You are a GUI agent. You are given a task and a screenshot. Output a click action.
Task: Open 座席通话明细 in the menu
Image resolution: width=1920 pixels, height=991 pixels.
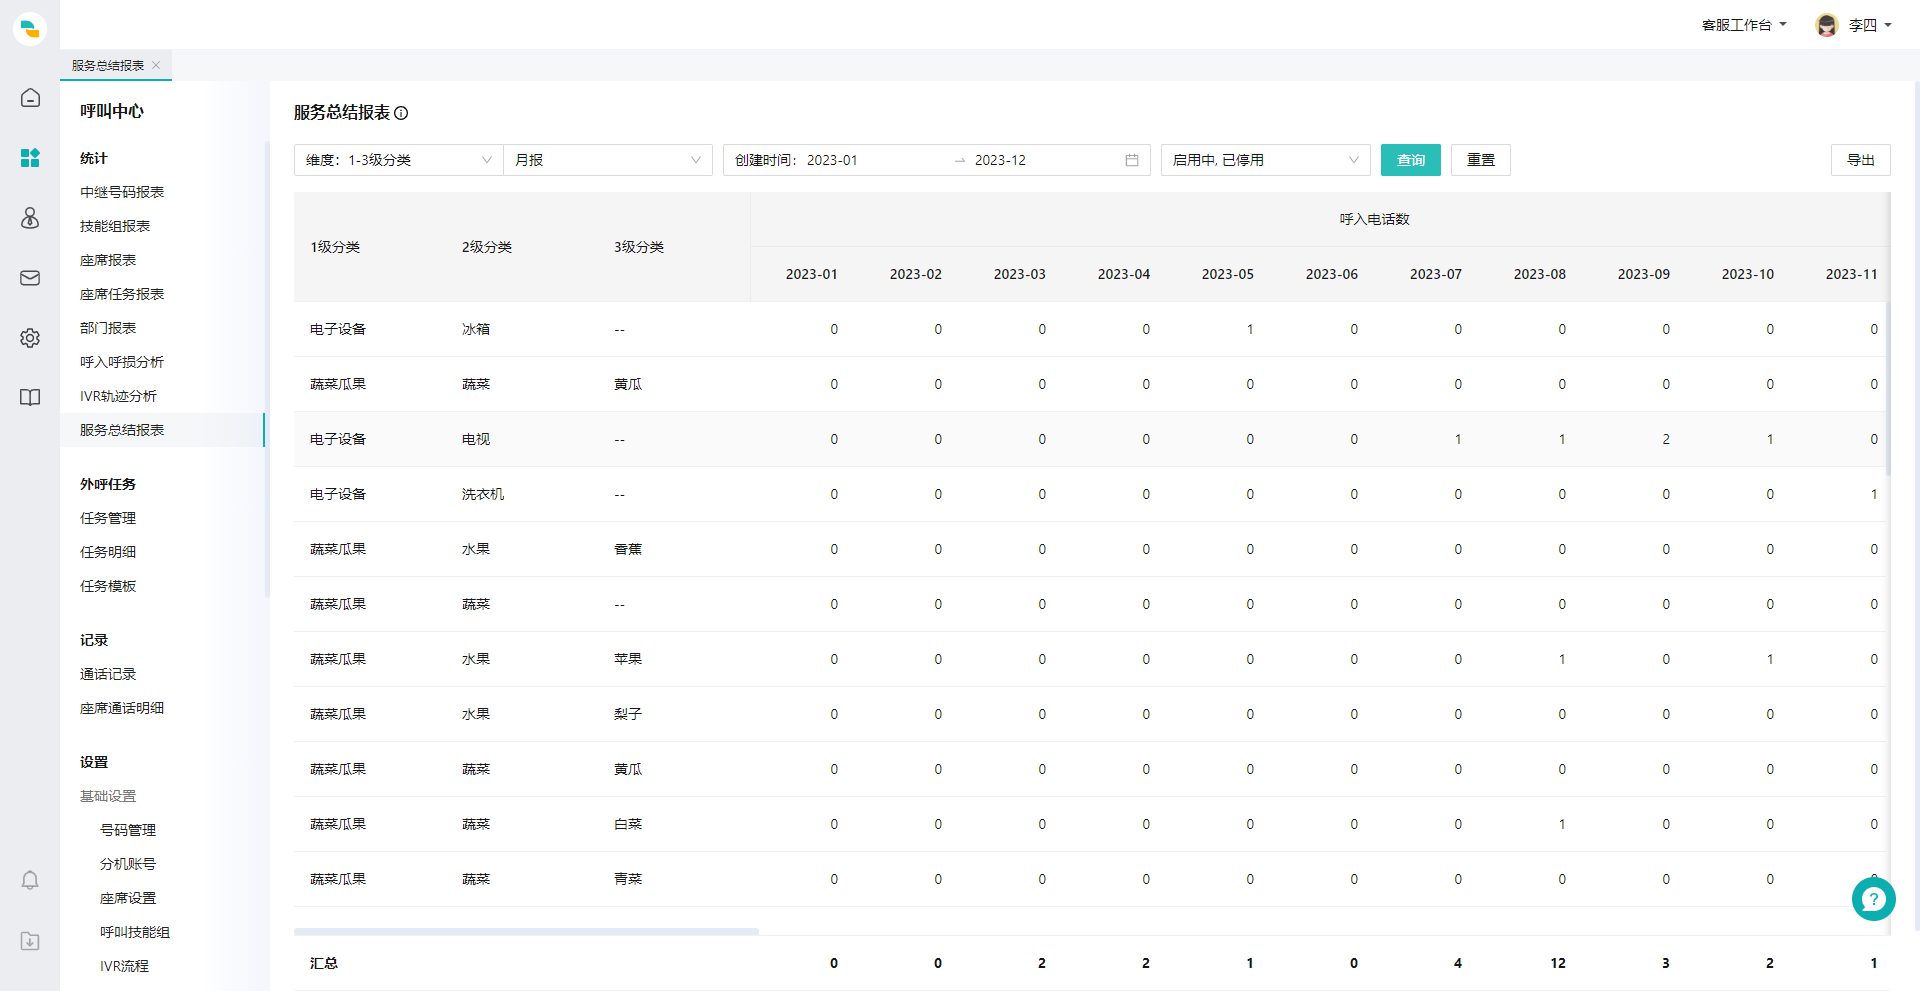(122, 708)
